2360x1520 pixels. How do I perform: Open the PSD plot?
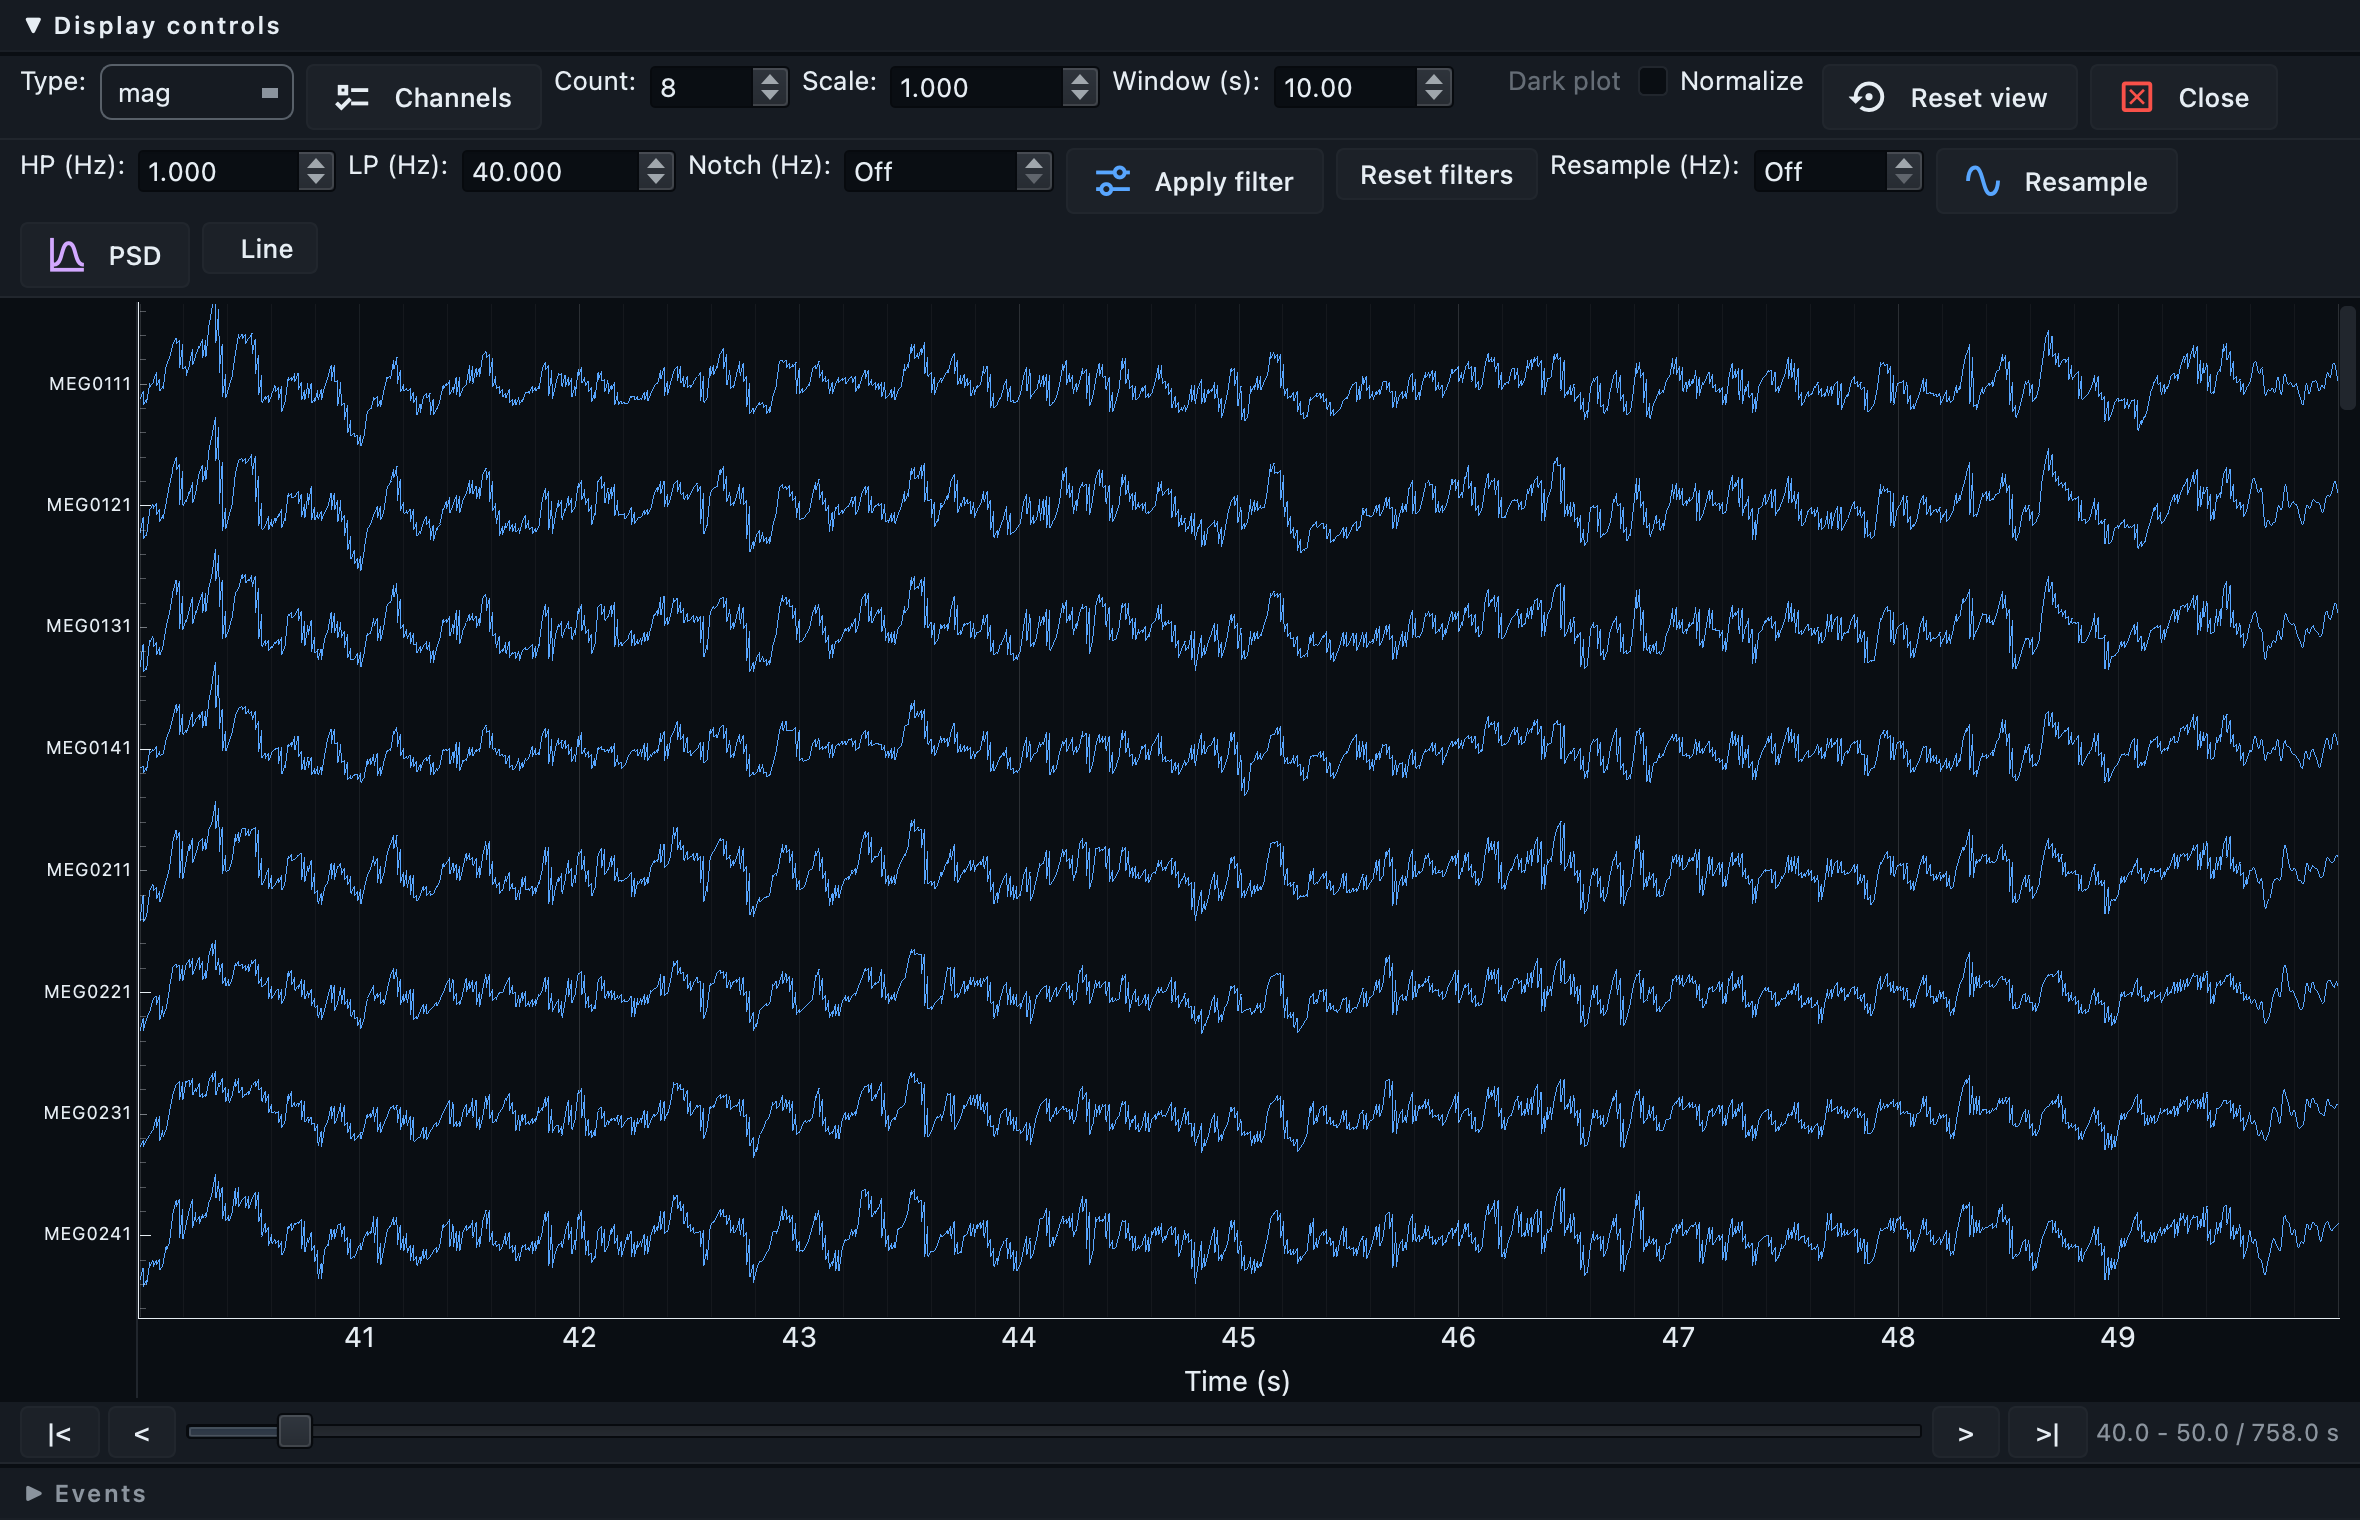click(x=105, y=255)
